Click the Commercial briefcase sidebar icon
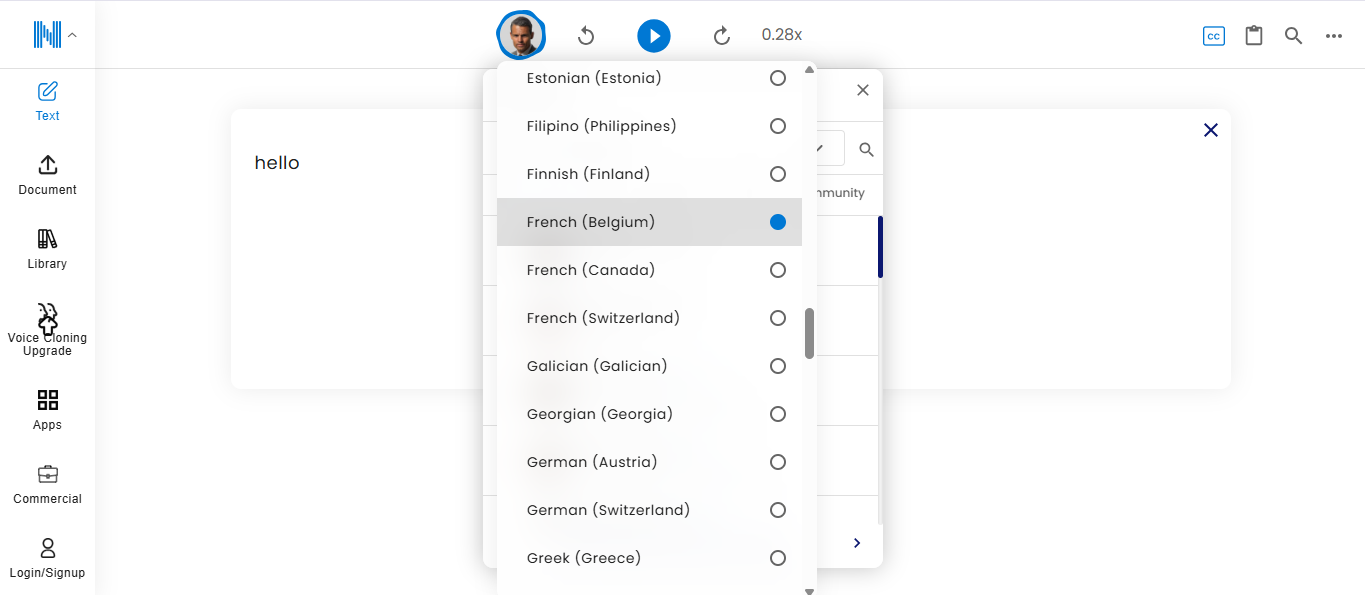 click(46, 483)
